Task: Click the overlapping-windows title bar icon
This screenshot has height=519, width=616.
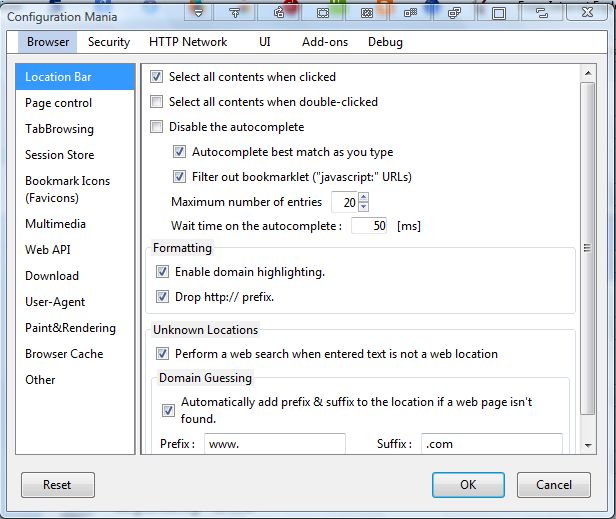Action: pyautogui.click(x=455, y=13)
